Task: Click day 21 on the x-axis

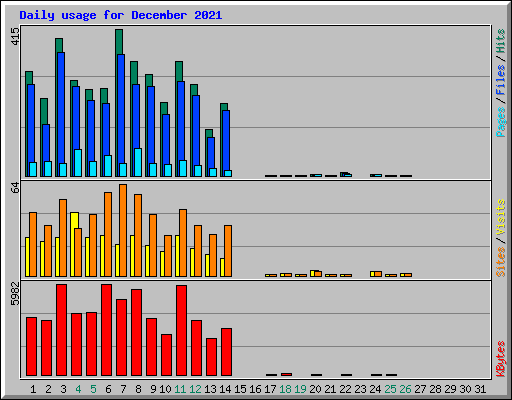Action: pos(330,389)
